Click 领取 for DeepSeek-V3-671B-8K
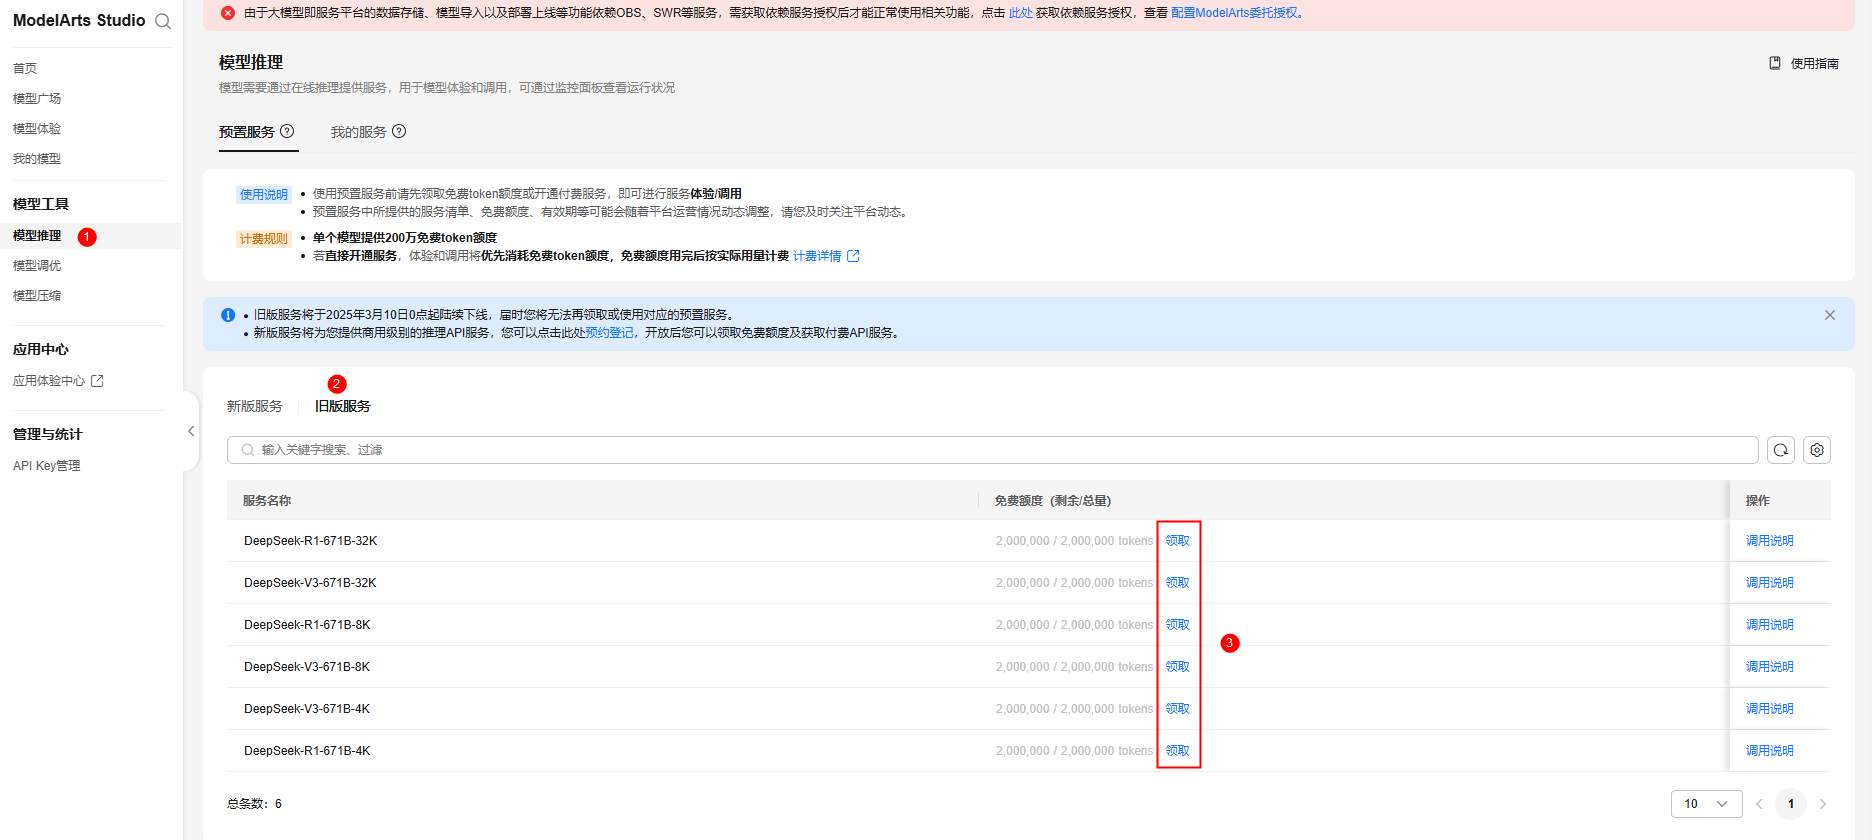This screenshot has width=1872, height=840. click(x=1178, y=667)
